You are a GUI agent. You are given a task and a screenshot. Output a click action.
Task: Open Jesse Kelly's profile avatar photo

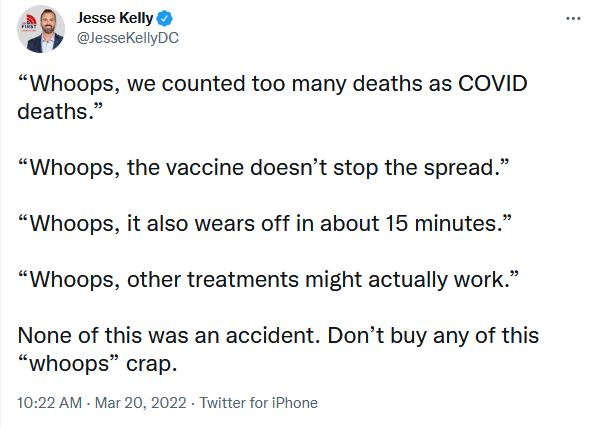click(41, 29)
